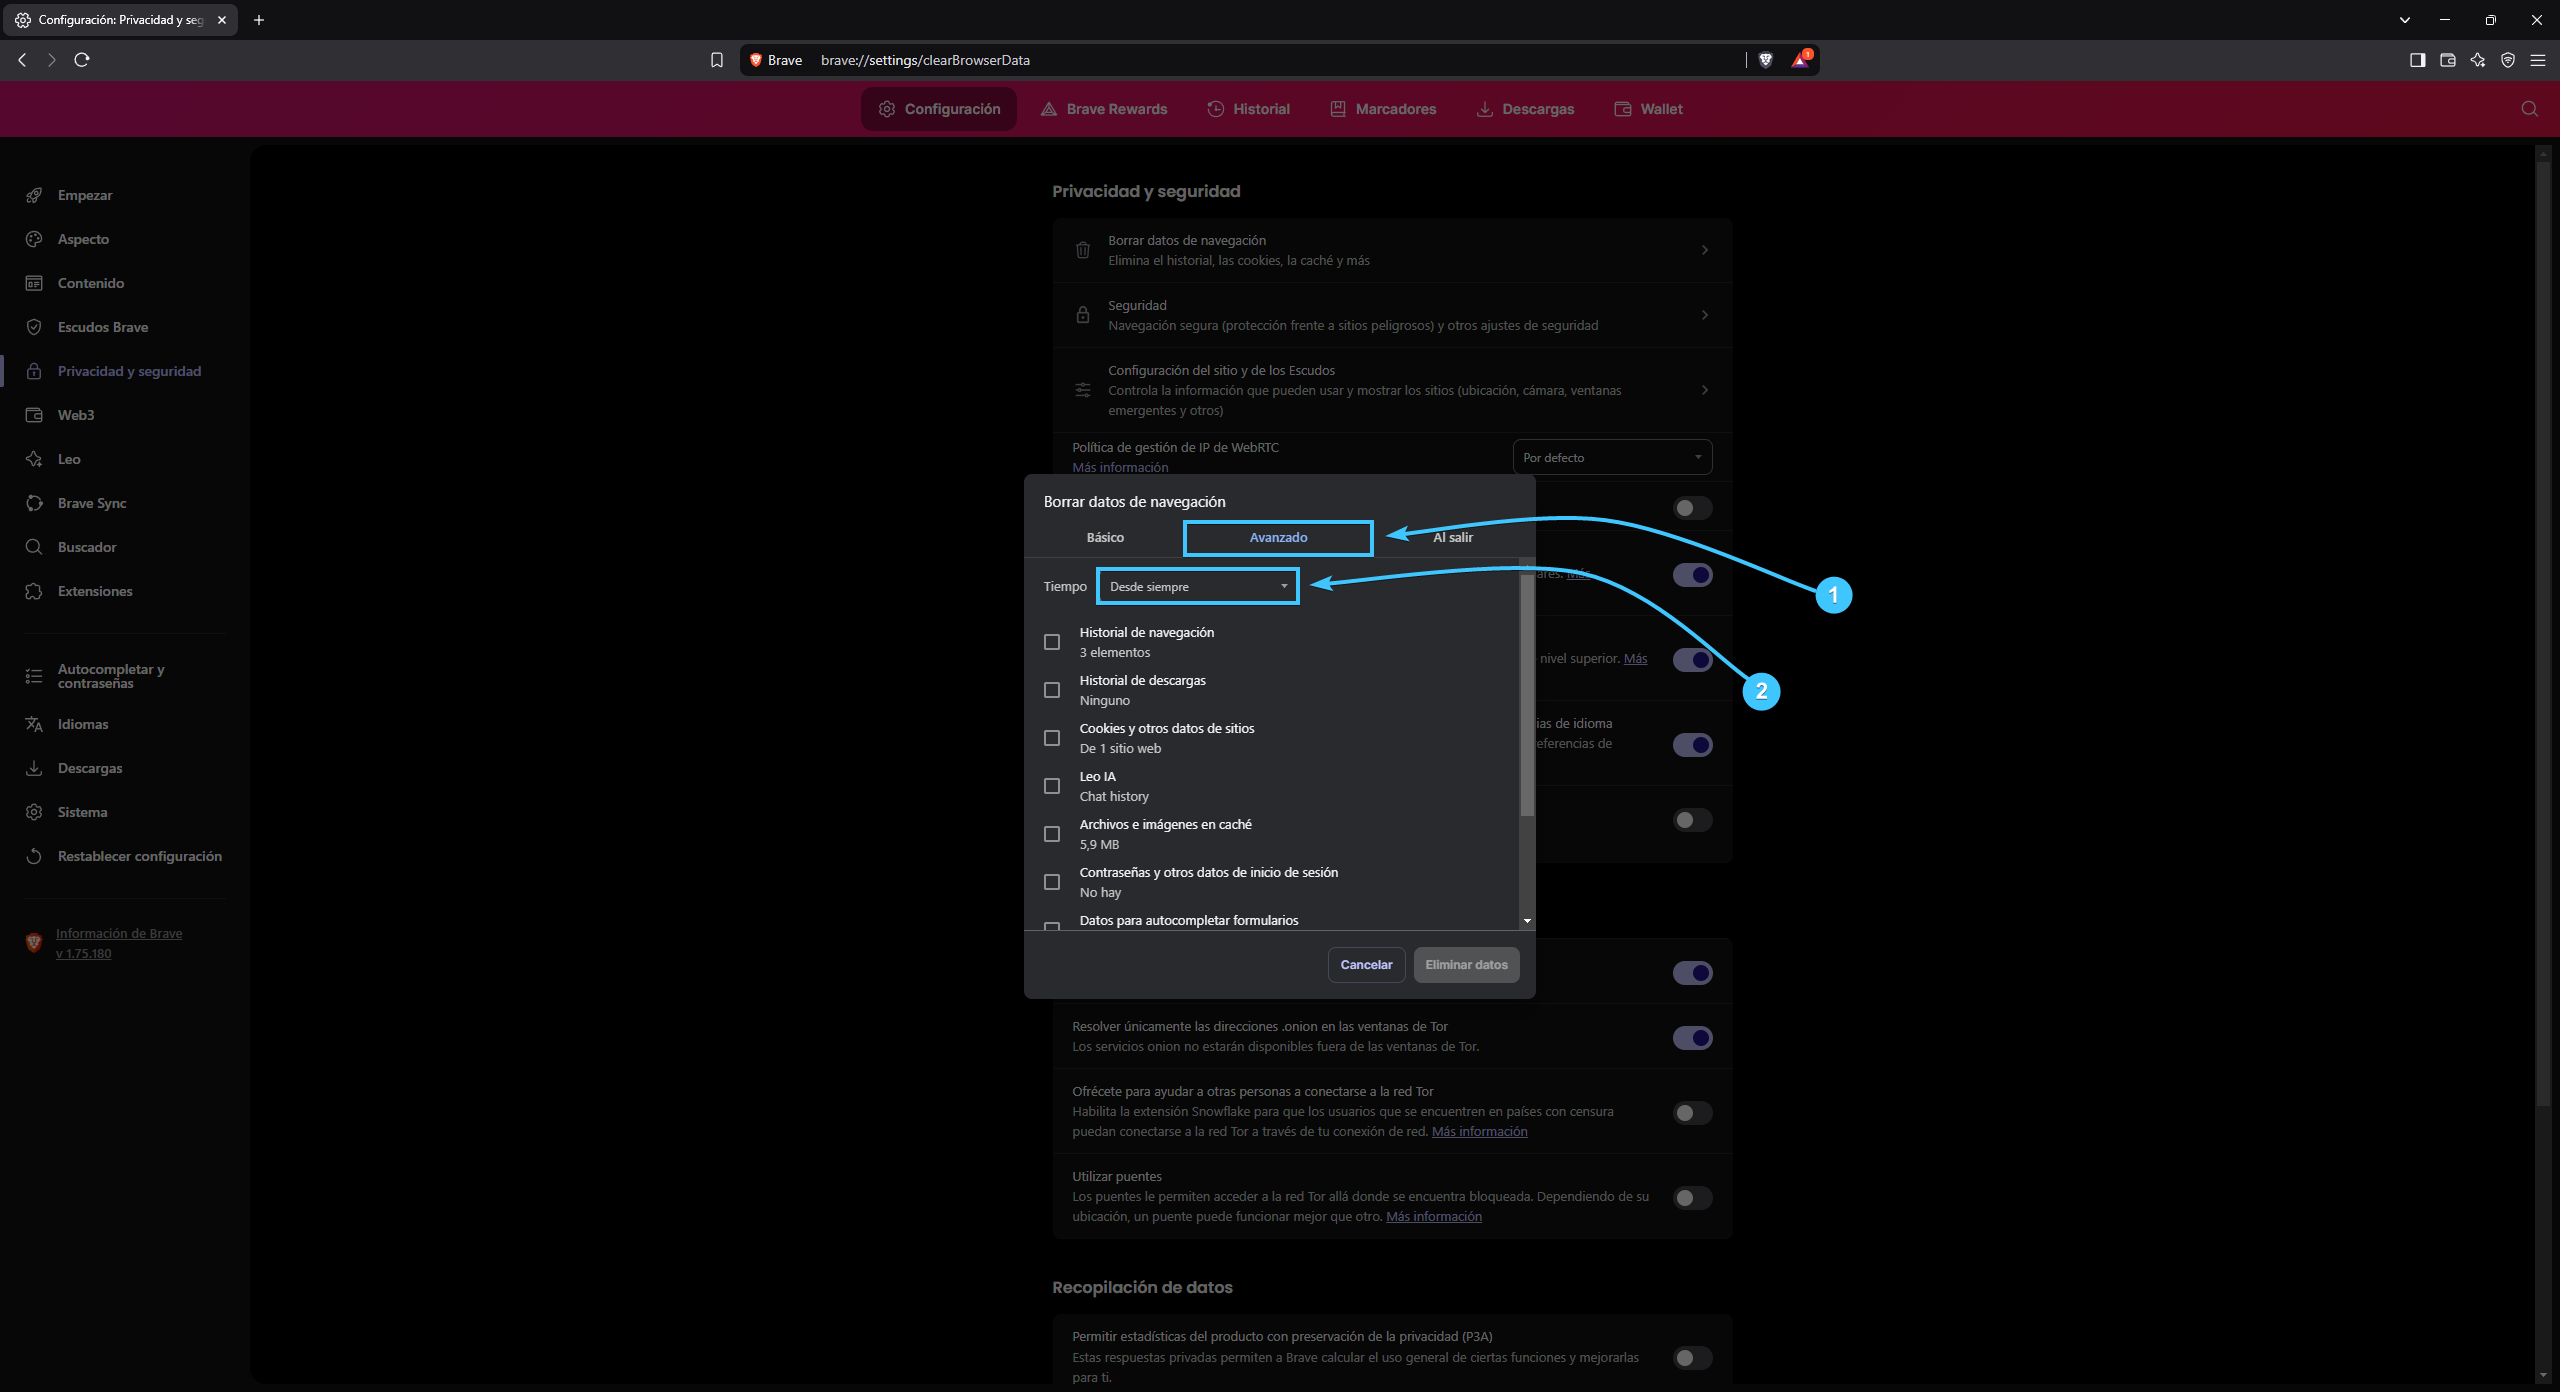The height and width of the screenshot is (1392, 2560).
Task: Click the Leo star icon in sidebar
Action: [x=34, y=459]
